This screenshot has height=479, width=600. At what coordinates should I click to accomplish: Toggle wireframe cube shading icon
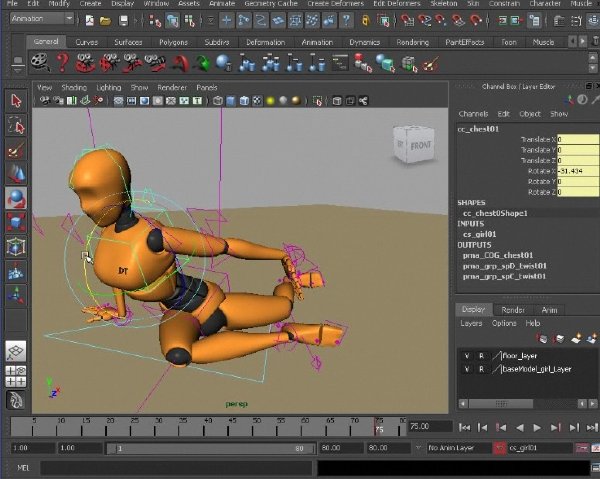(218, 101)
